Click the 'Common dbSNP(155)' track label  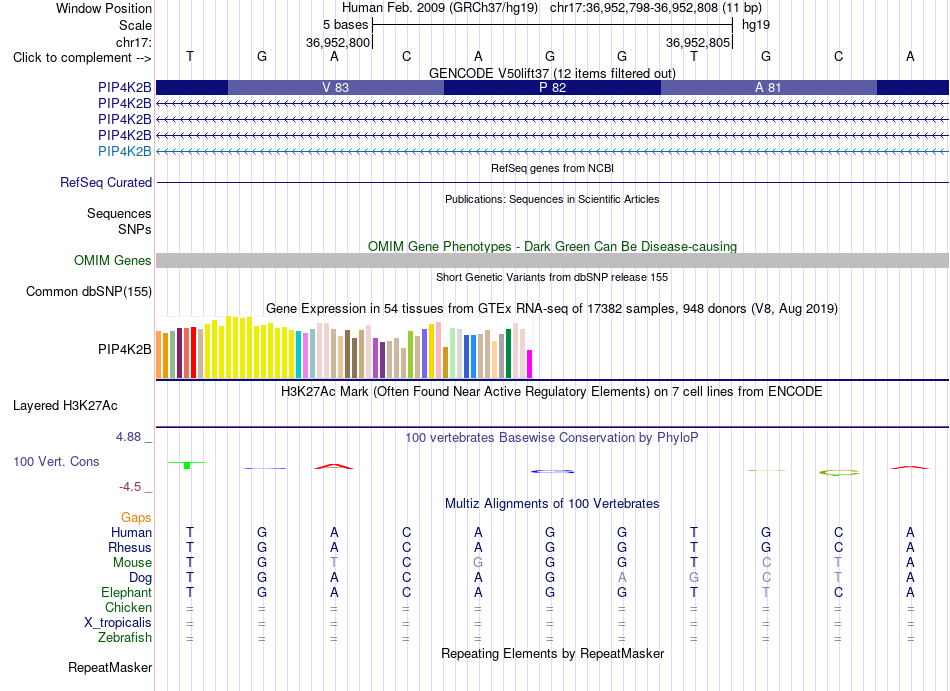(x=88, y=291)
